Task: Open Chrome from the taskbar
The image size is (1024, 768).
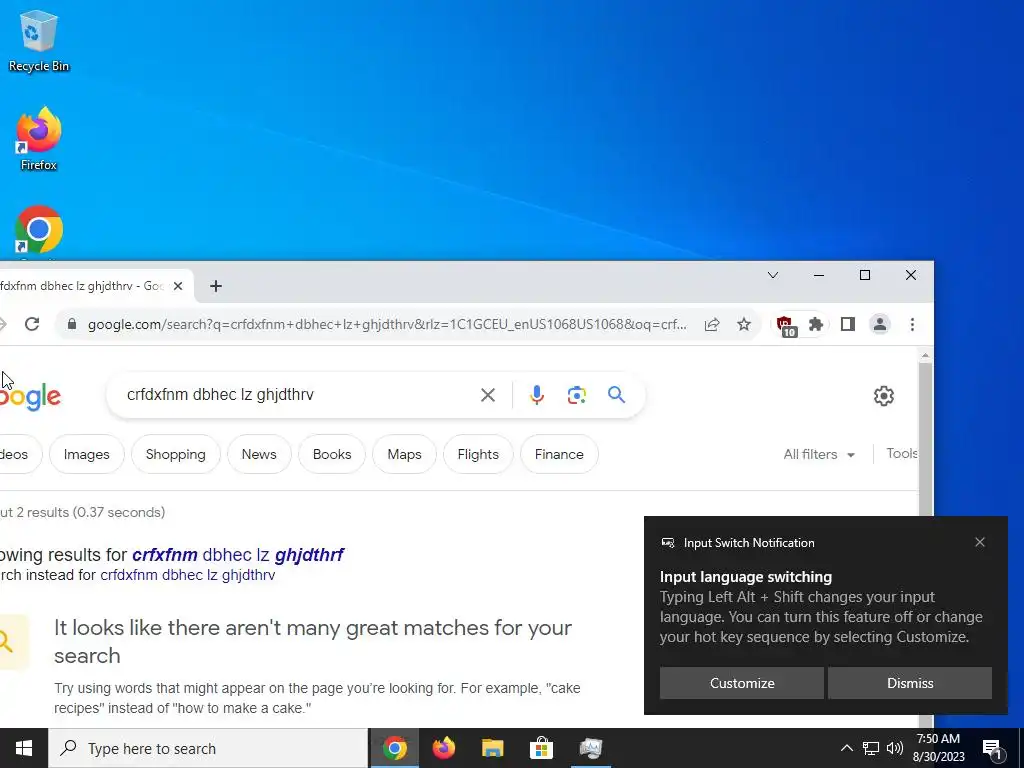Action: coord(395,748)
